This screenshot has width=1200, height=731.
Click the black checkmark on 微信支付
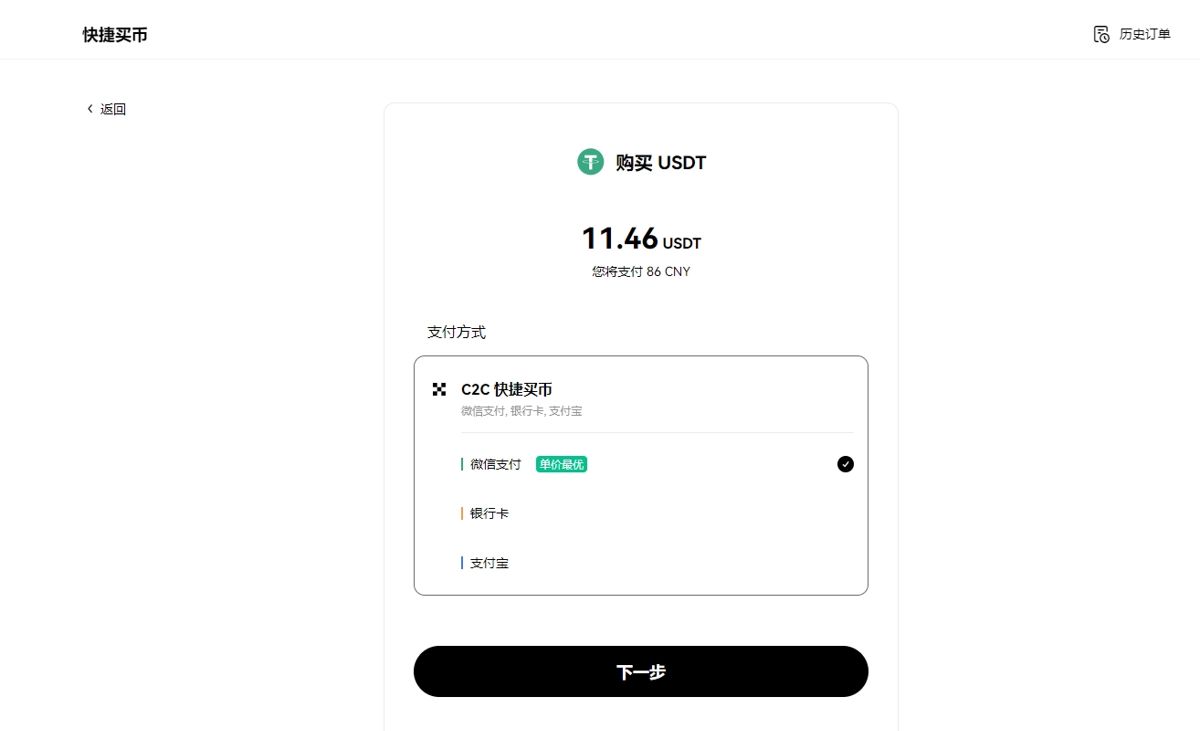(x=845, y=464)
